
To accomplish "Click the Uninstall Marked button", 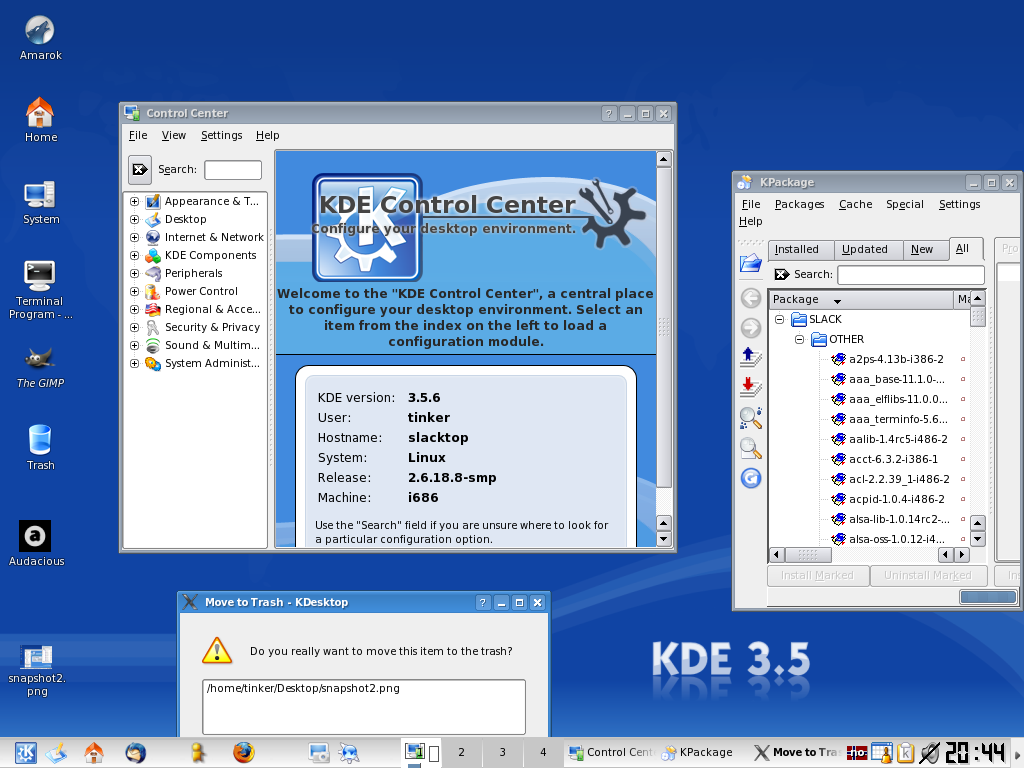I will point(927,575).
